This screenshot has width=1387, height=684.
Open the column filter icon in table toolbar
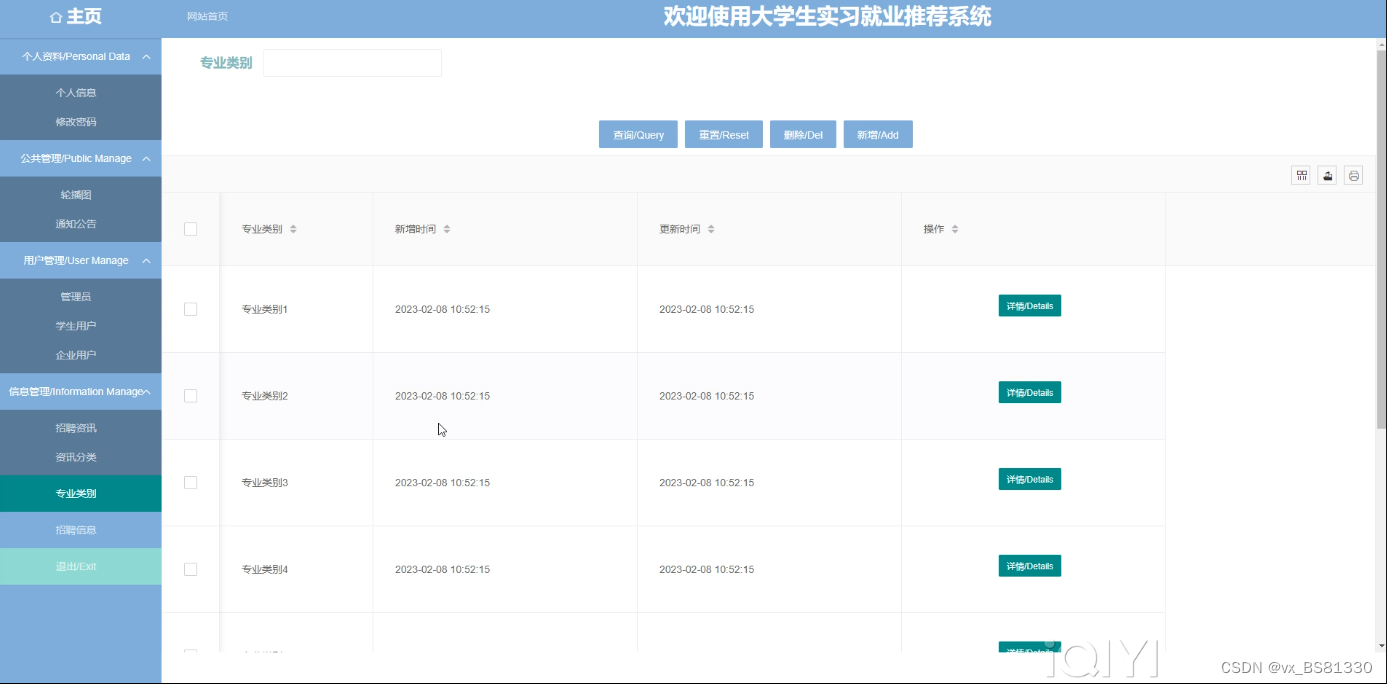click(x=1301, y=176)
